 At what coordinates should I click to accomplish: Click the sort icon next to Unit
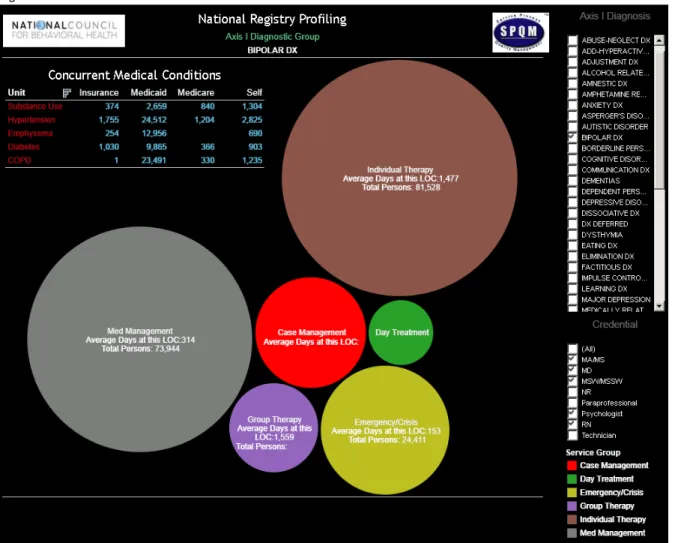[x=67, y=93]
